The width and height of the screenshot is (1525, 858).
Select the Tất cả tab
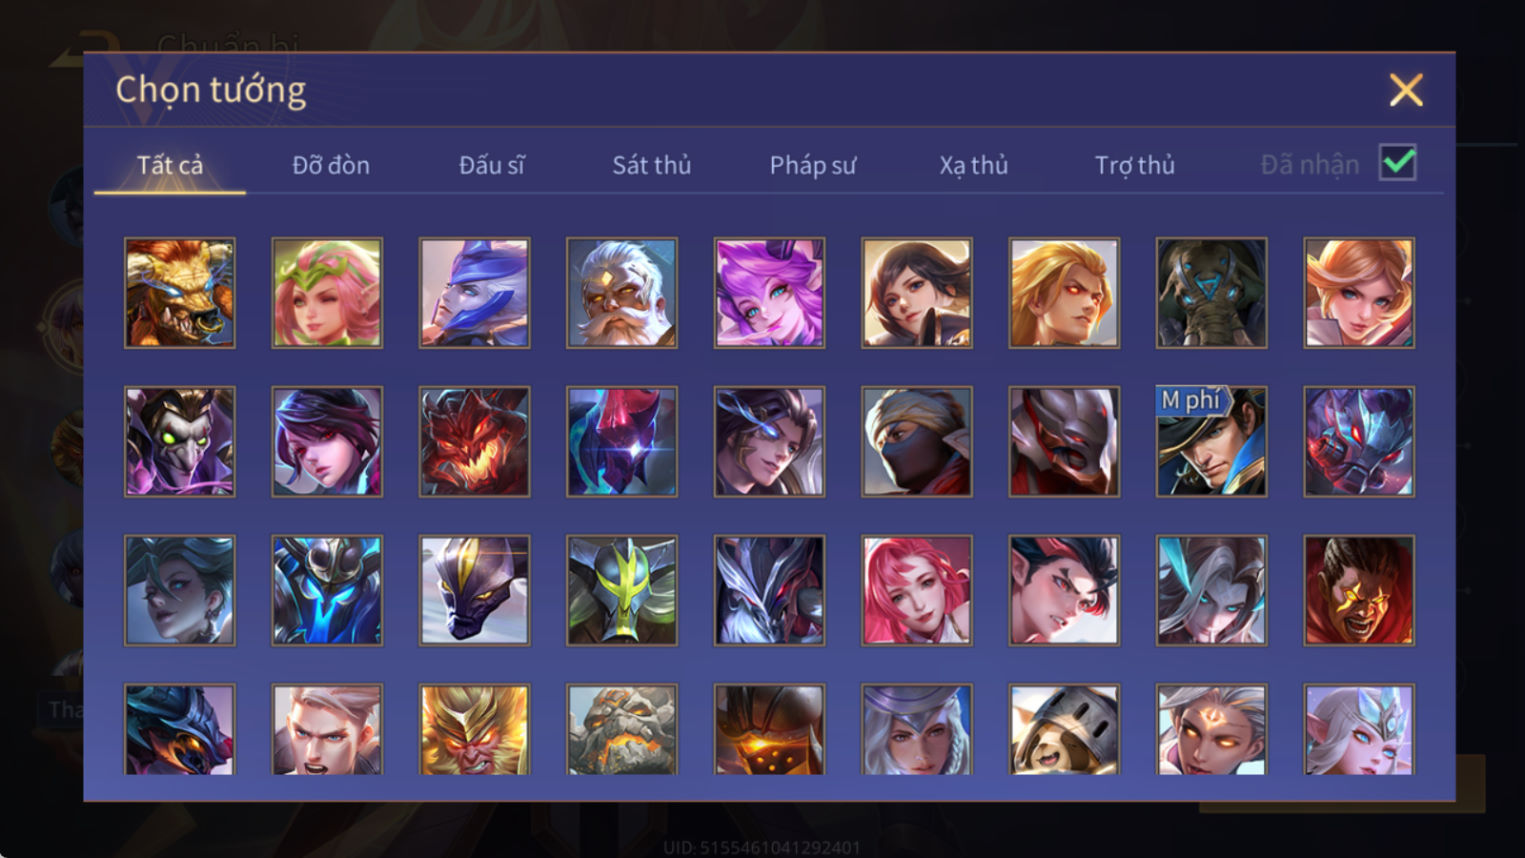(x=170, y=165)
